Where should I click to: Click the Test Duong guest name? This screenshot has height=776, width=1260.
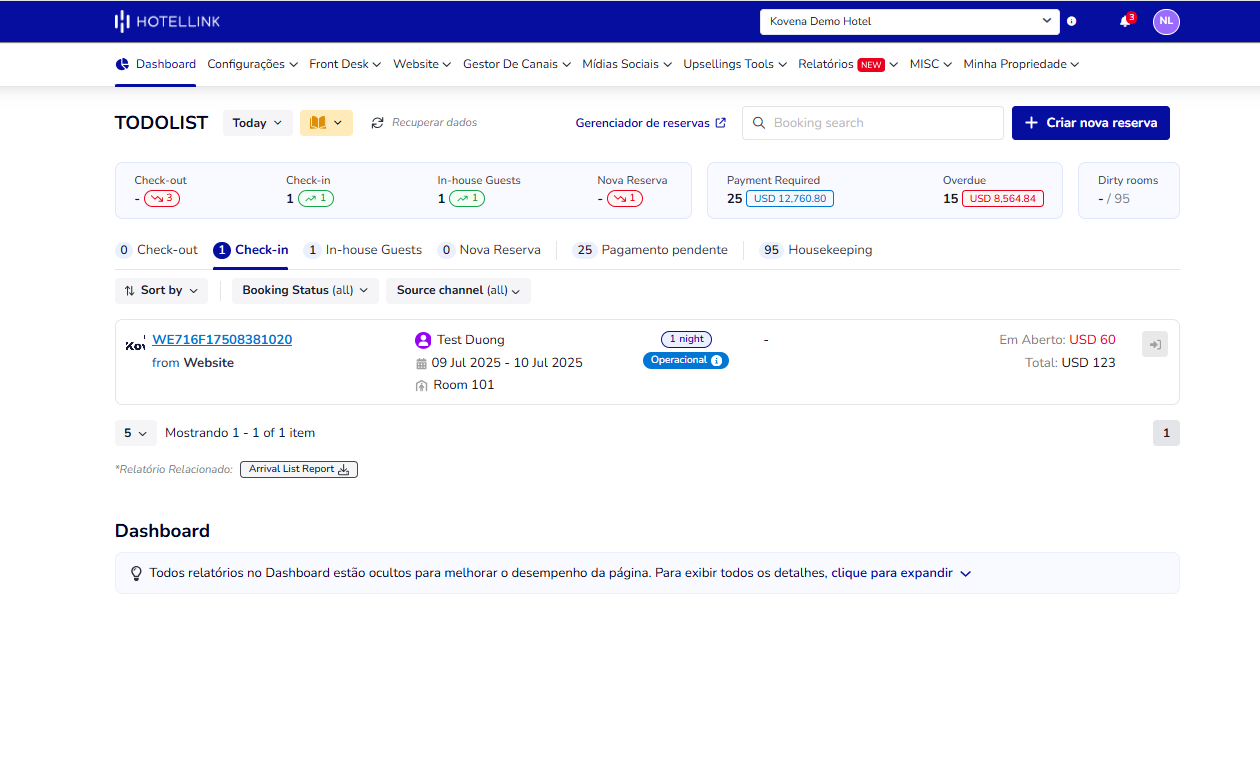pos(471,340)
